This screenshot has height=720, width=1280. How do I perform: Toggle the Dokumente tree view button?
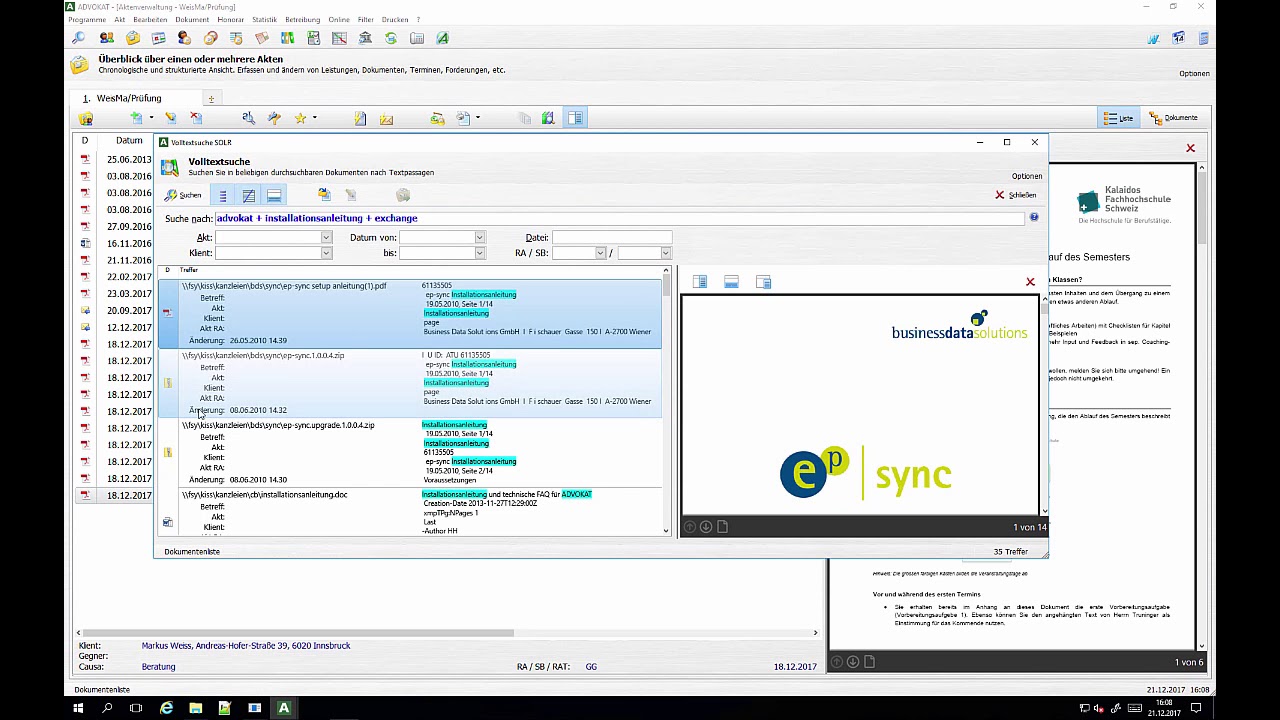tap(1174, 118)
